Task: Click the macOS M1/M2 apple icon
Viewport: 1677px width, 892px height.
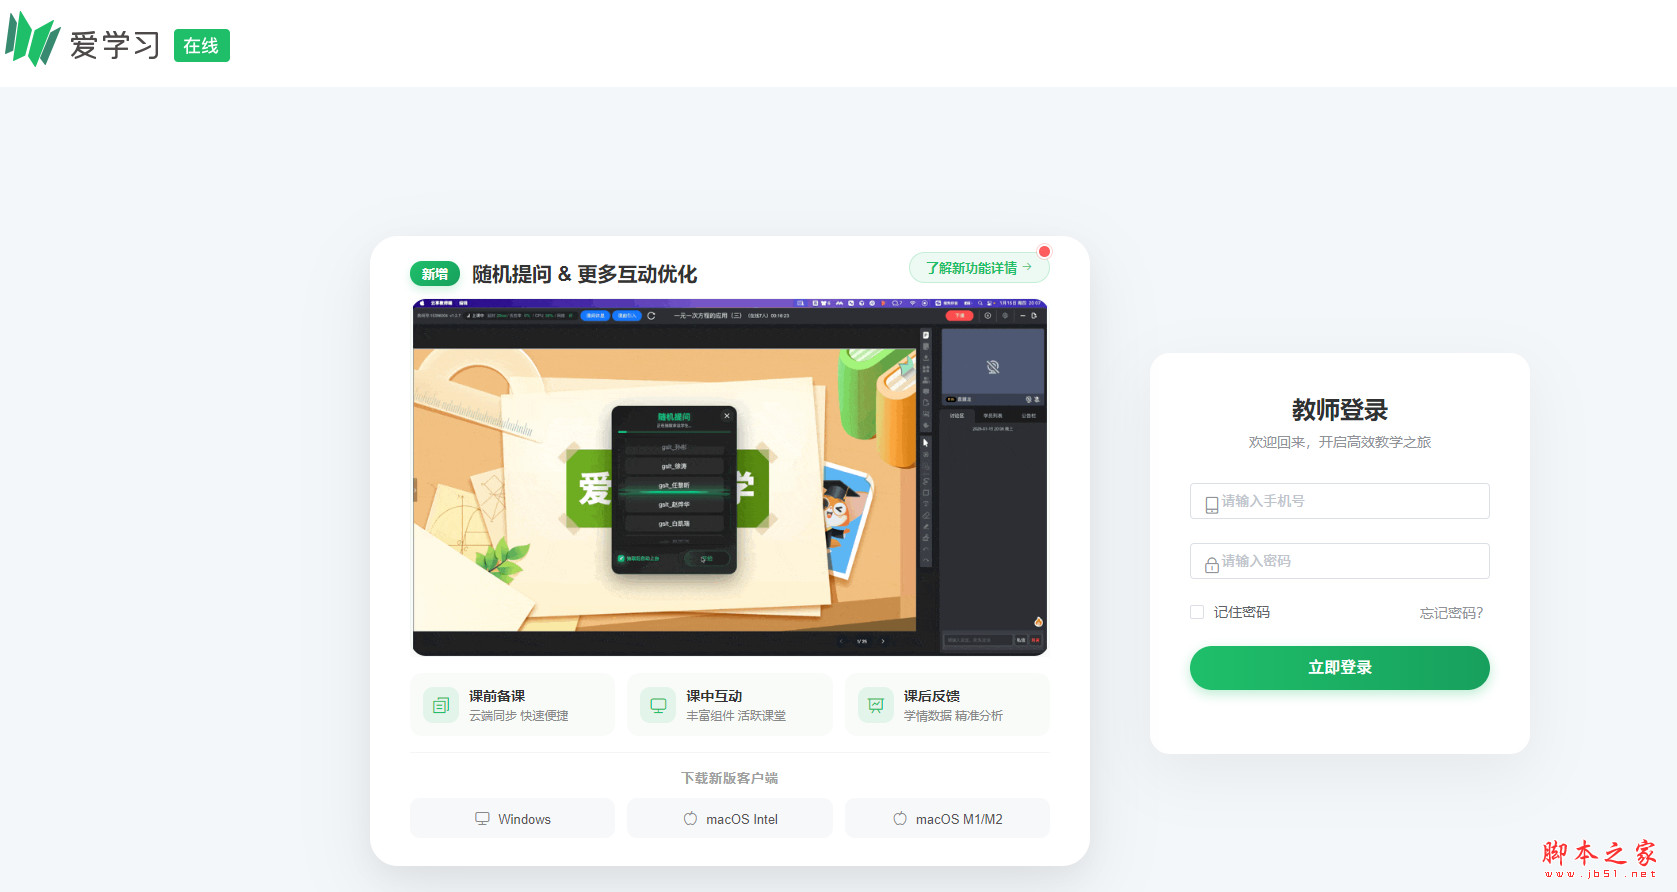Action: tap(900, 818)
